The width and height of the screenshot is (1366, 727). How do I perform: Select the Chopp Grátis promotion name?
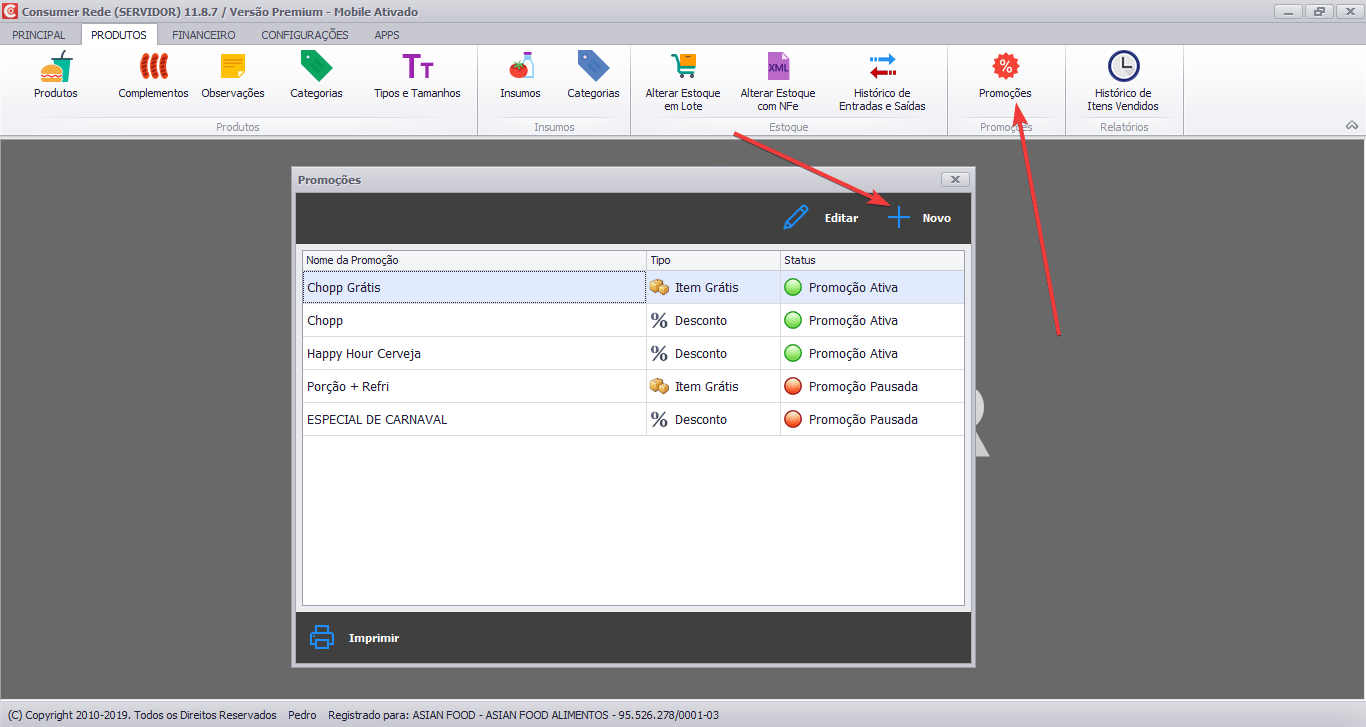coord(344,288)
